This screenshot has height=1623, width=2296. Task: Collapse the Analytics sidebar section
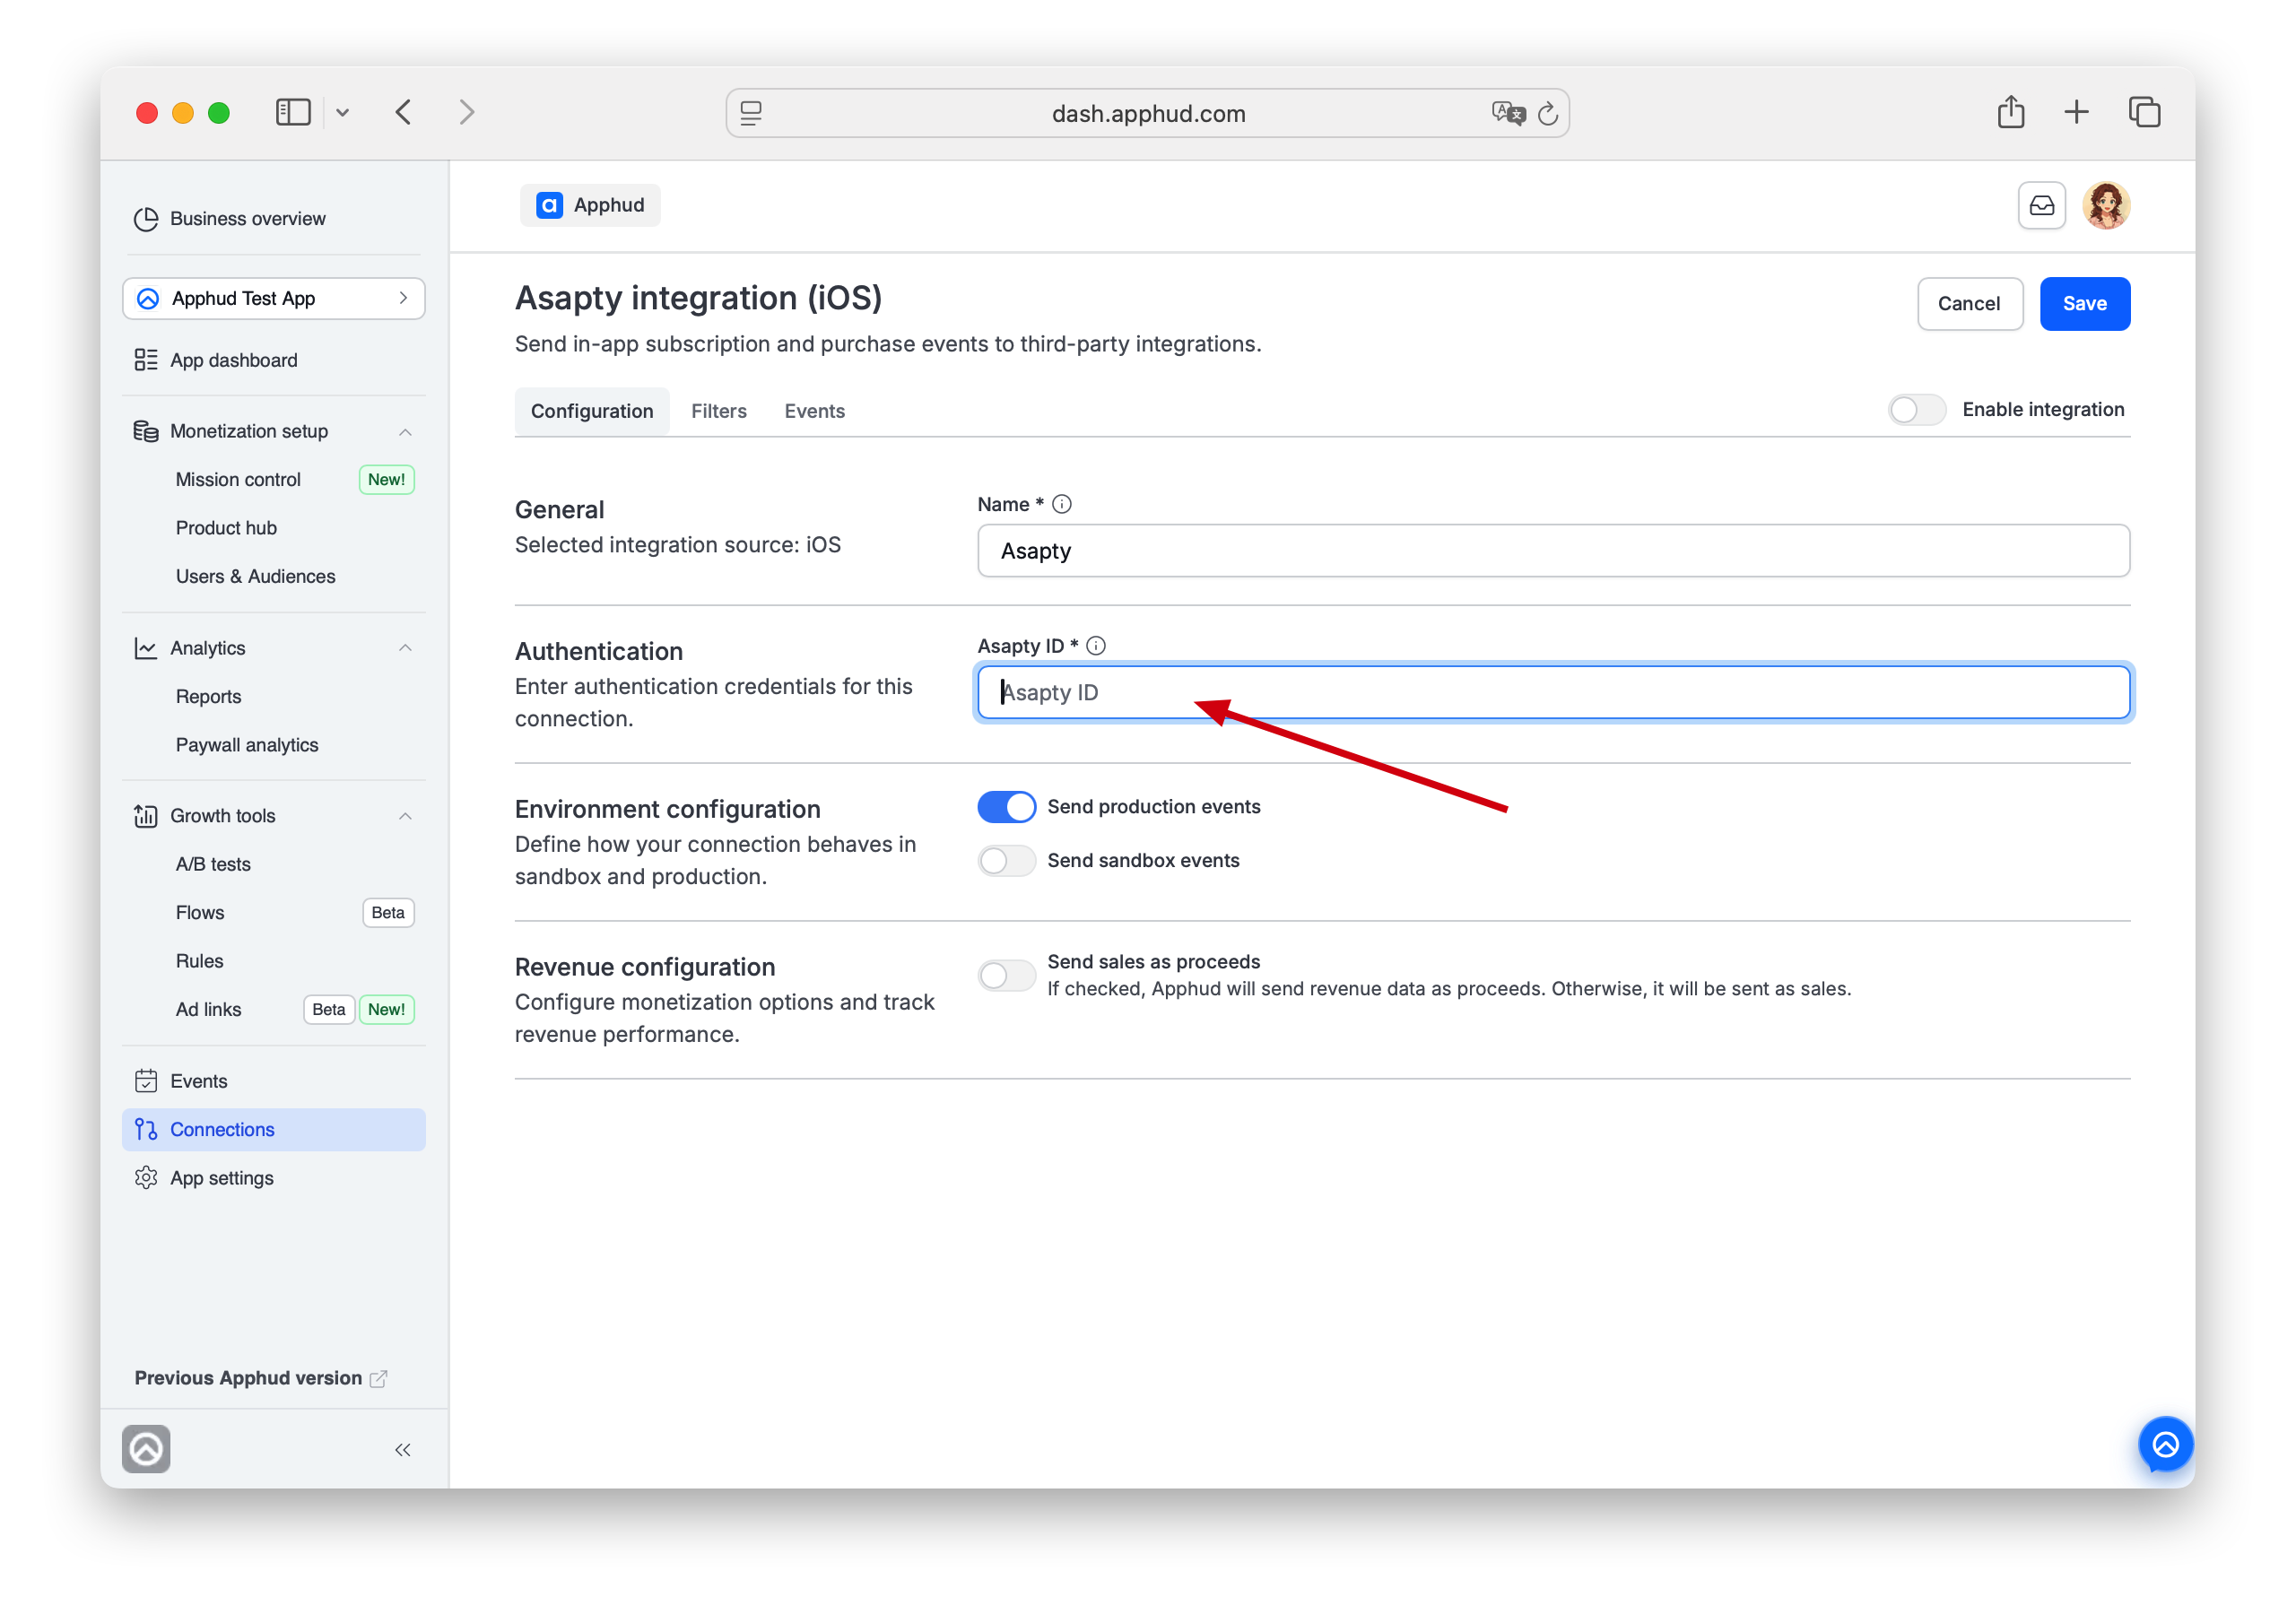[405, 648]
